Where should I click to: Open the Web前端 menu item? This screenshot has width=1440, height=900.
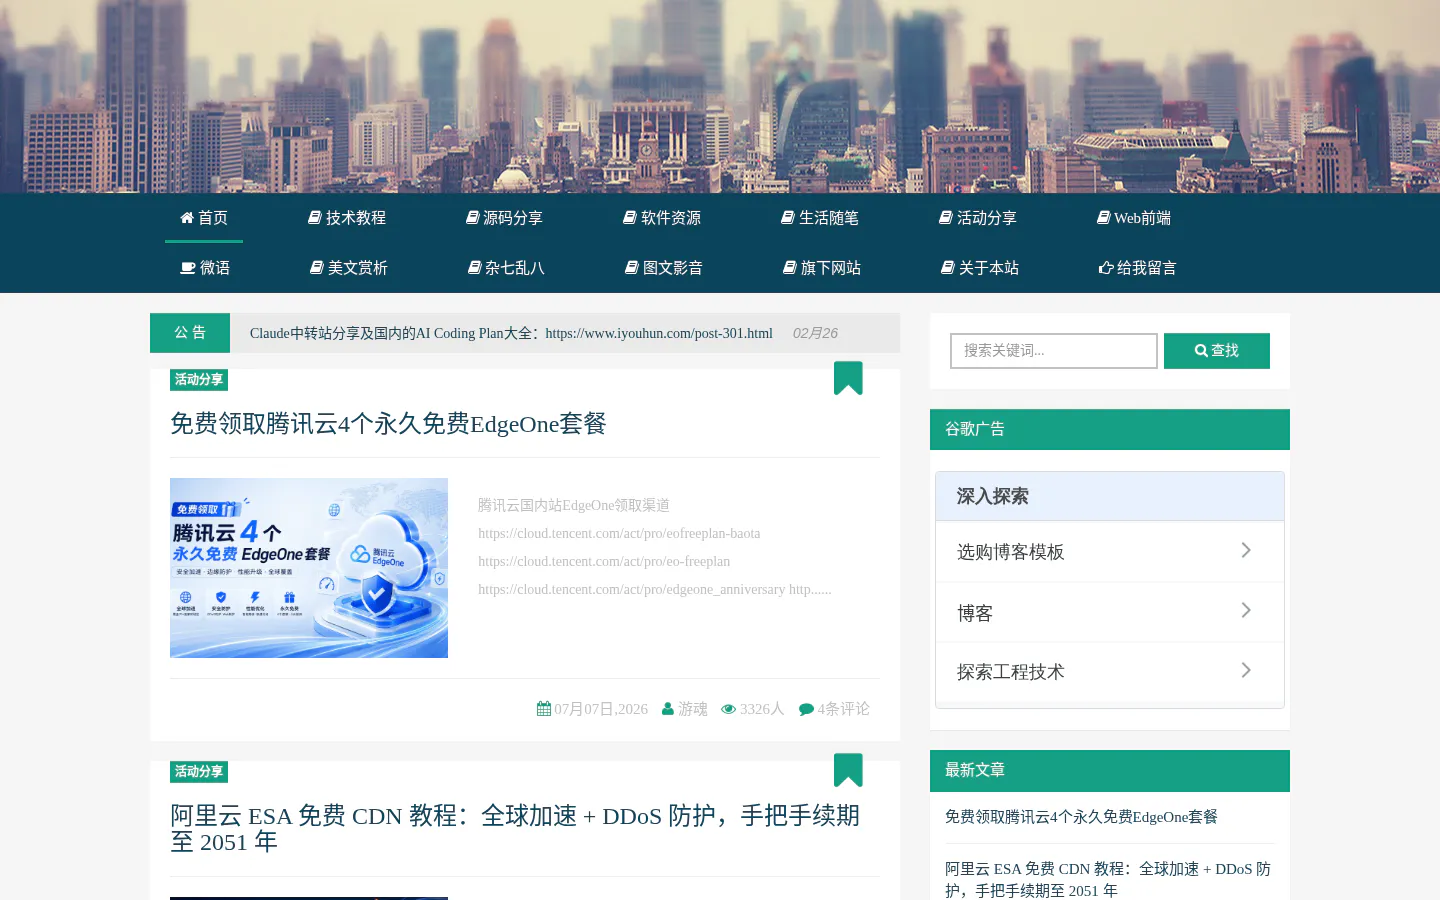click(x=1134, y=217)
